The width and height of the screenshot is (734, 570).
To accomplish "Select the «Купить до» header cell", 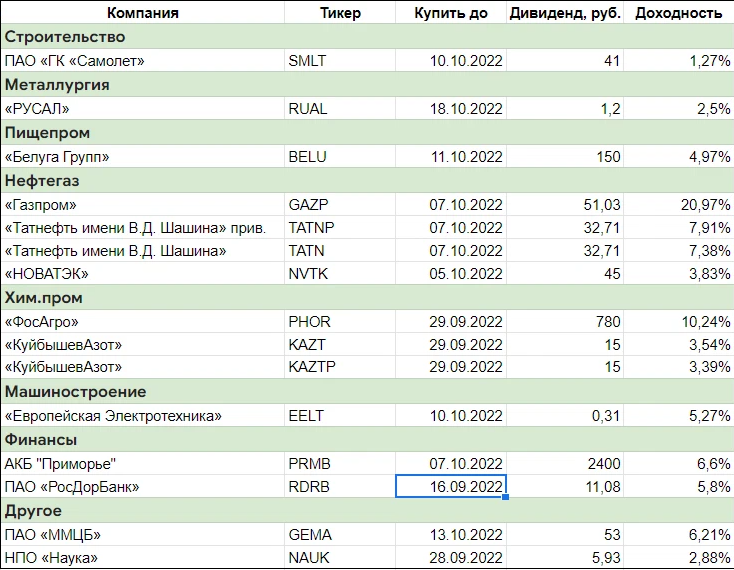I will (x=451, y=13).
